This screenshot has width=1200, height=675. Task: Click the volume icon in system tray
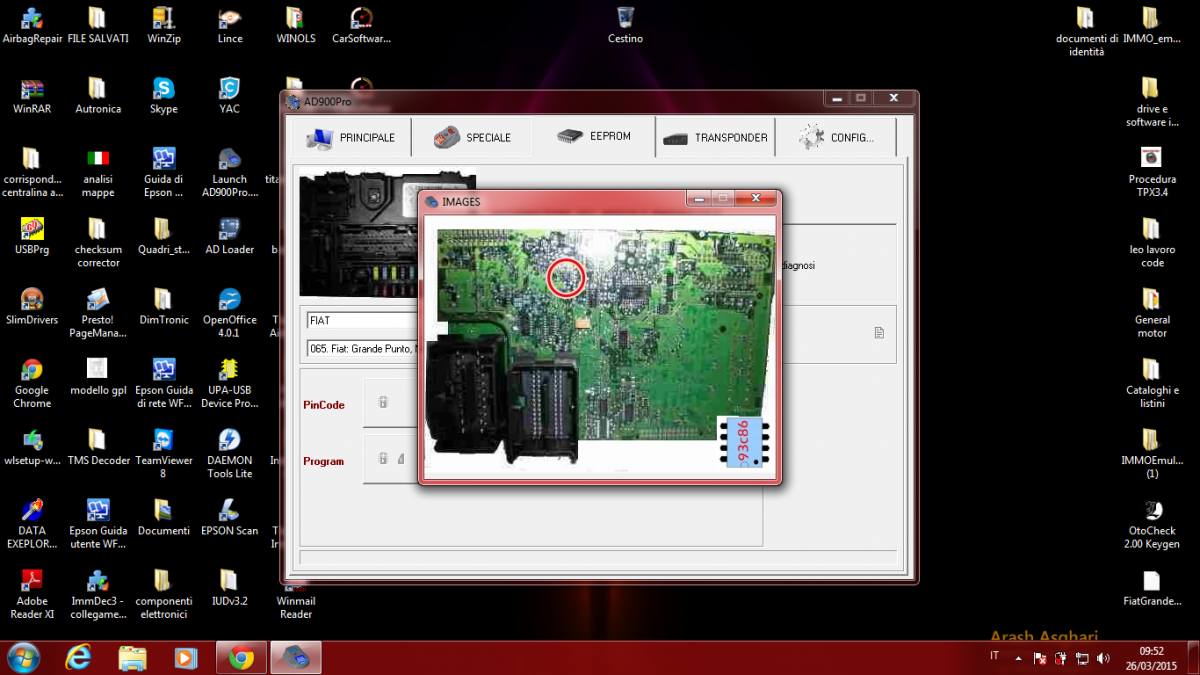tap(1103, 659)
